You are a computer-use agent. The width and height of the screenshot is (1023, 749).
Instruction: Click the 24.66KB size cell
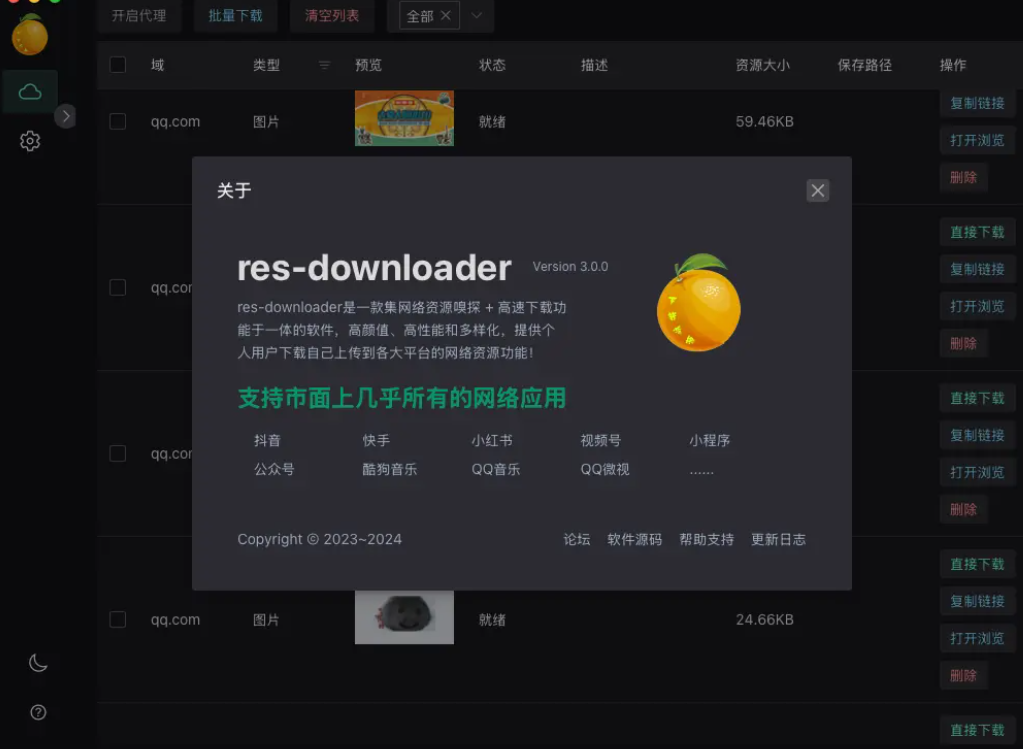tap(765, 619)
